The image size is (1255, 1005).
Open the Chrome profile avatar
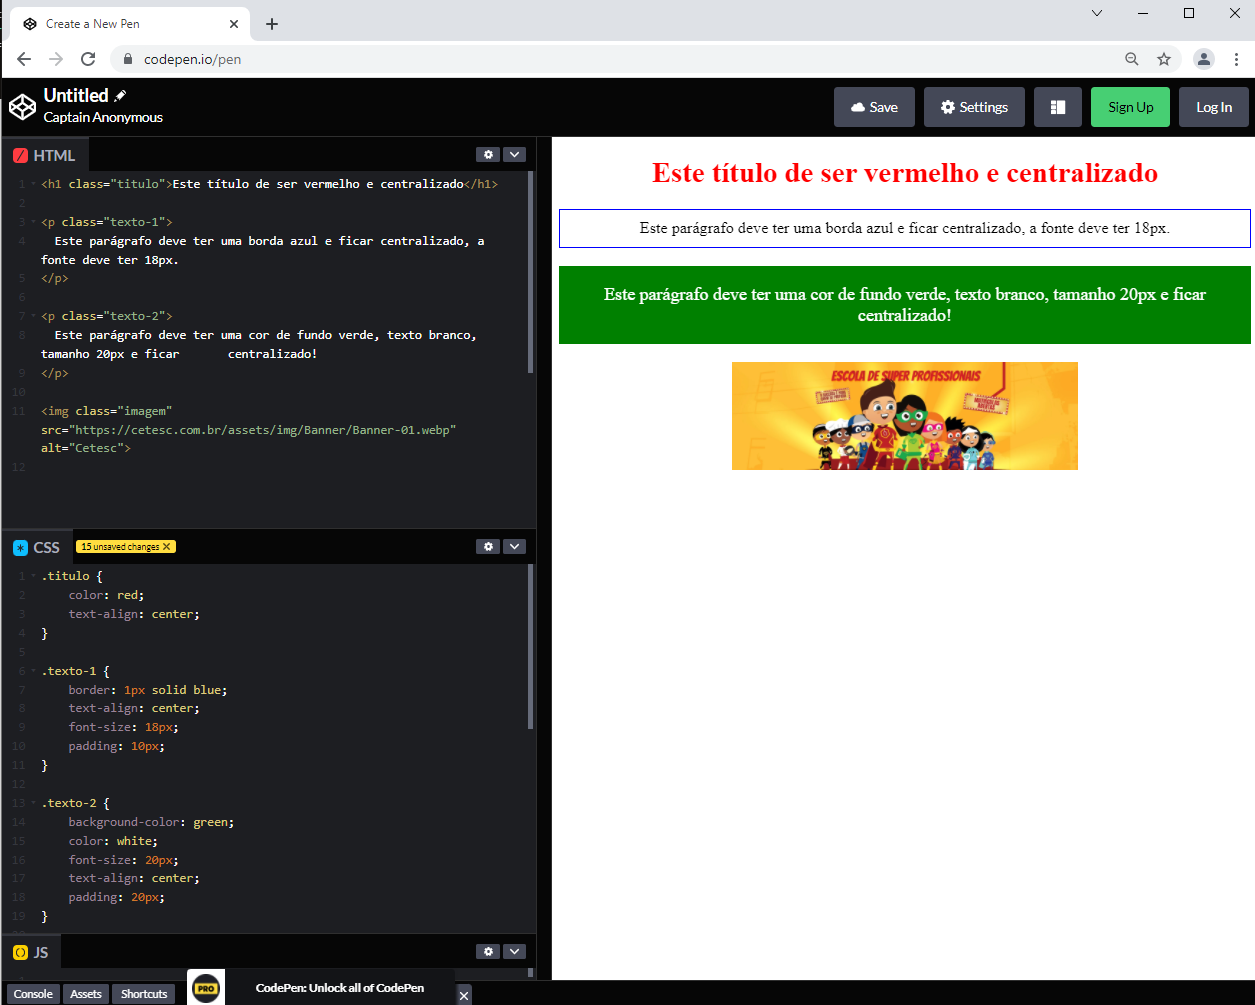1204,59
